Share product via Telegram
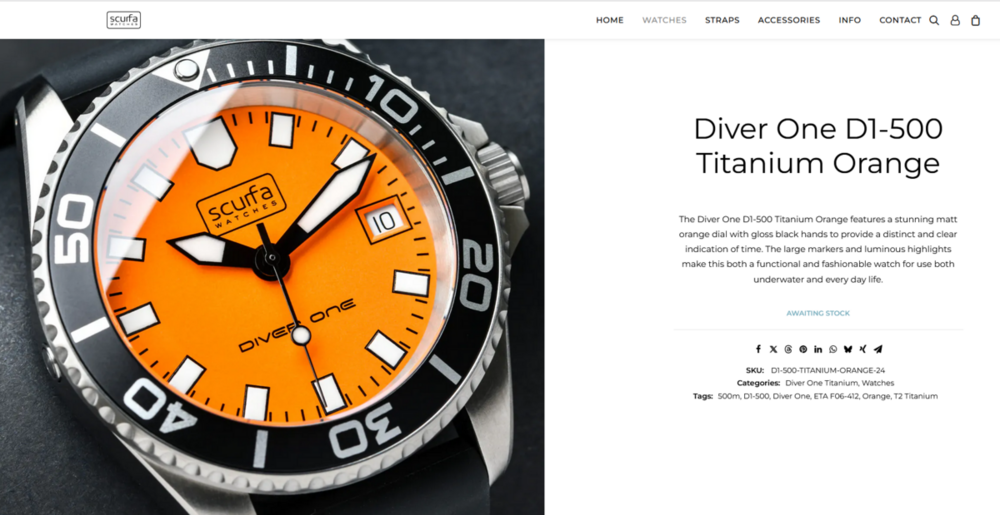This screenshot has height=515, width=1000. [878, 349]
